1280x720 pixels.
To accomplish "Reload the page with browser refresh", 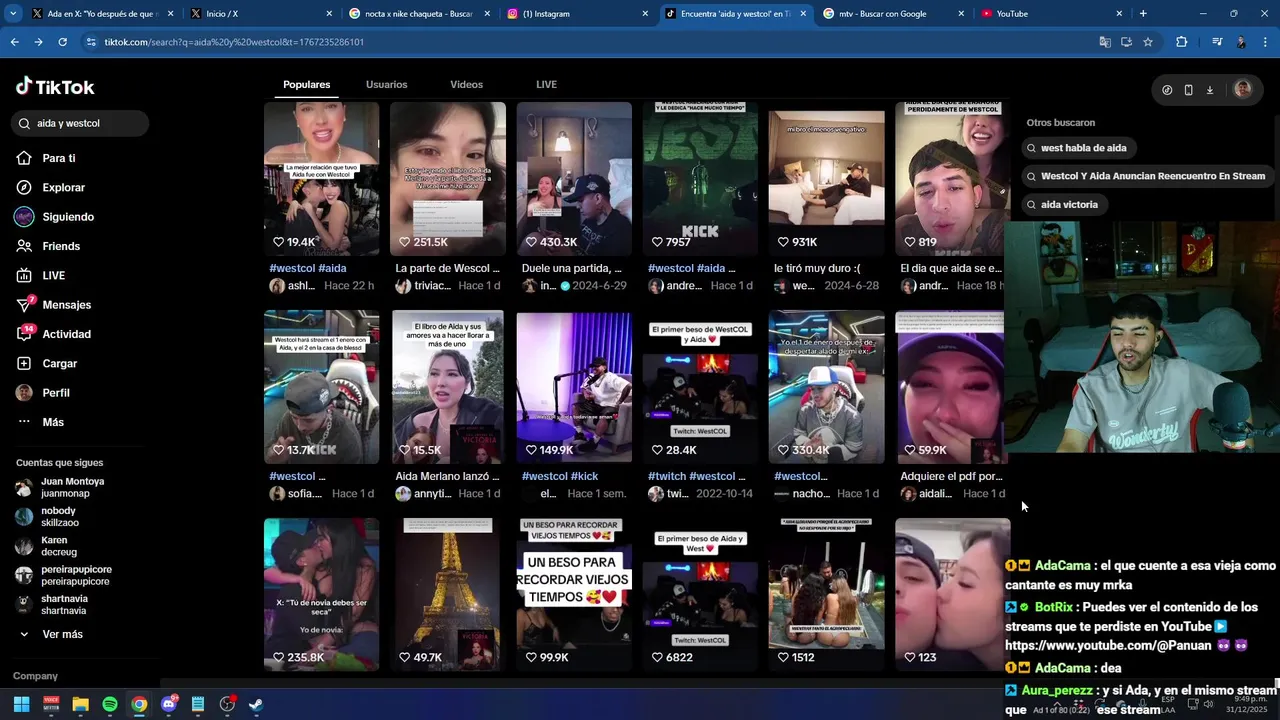I will [62, 42].
